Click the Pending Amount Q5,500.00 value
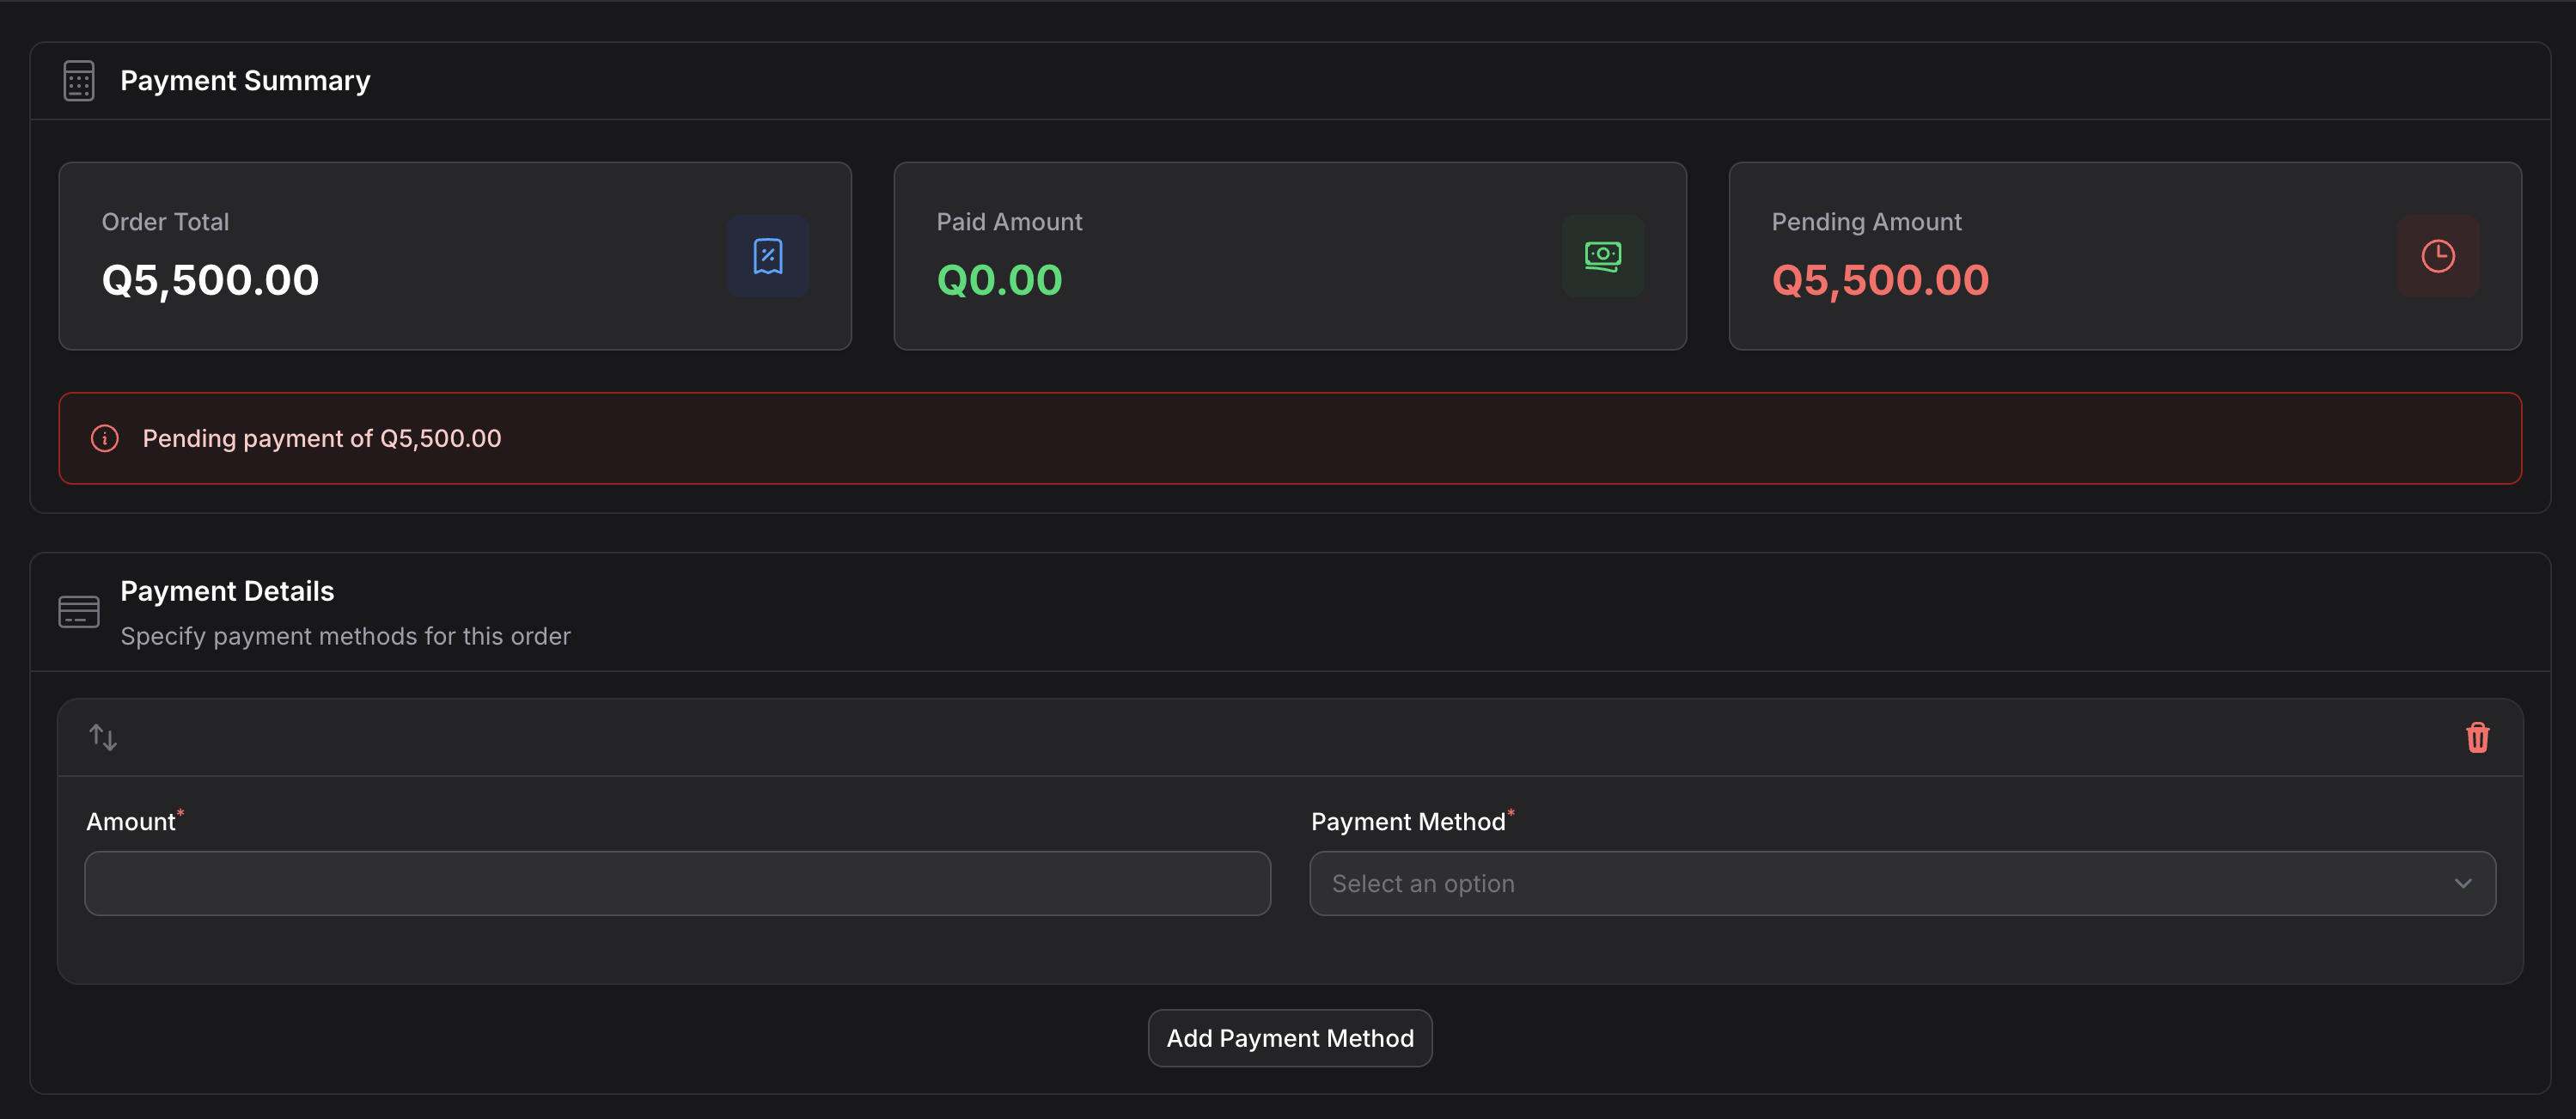2576x1119 pixels. 1879,280
